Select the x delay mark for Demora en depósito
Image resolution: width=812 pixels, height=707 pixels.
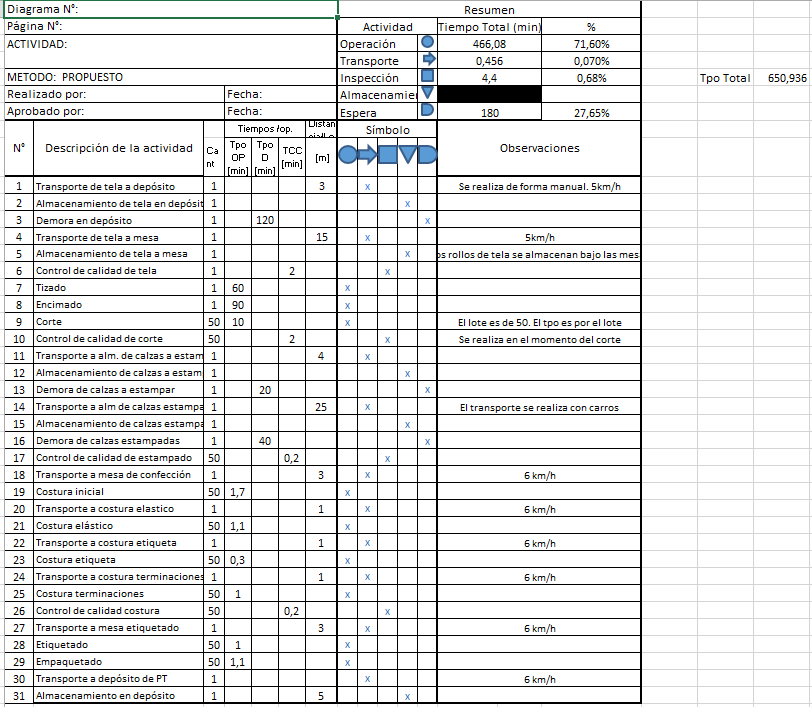click(x=427, y=220)
